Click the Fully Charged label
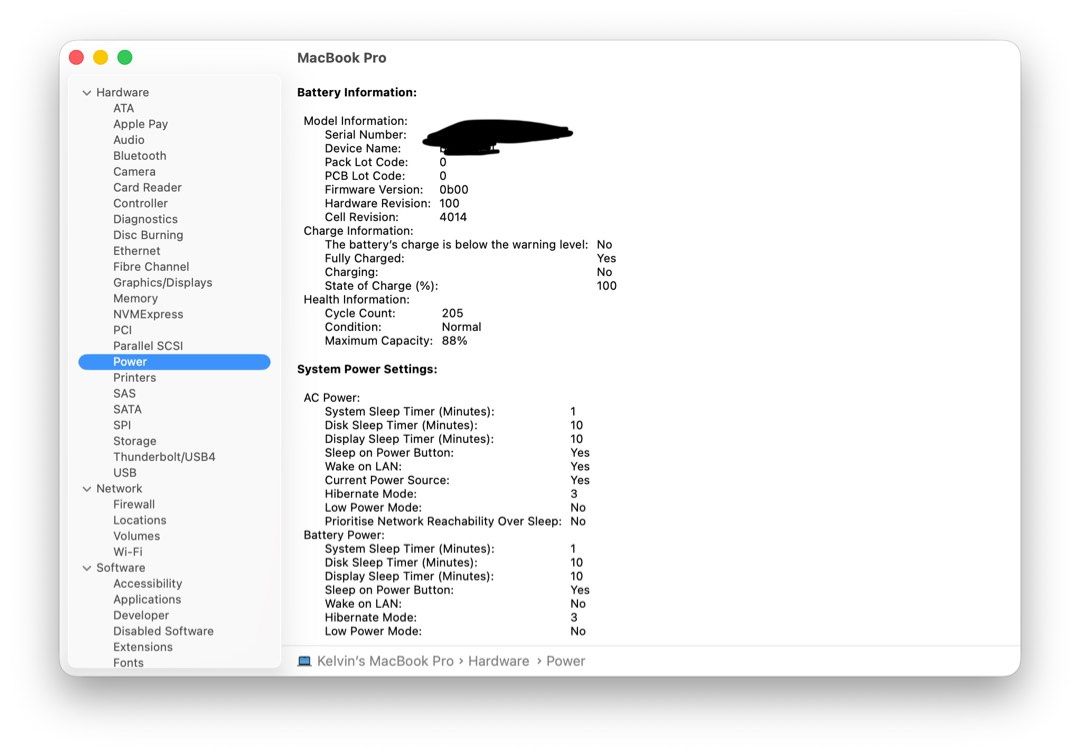The width and height of the screenshot is (1080, 755). (364, 258)
